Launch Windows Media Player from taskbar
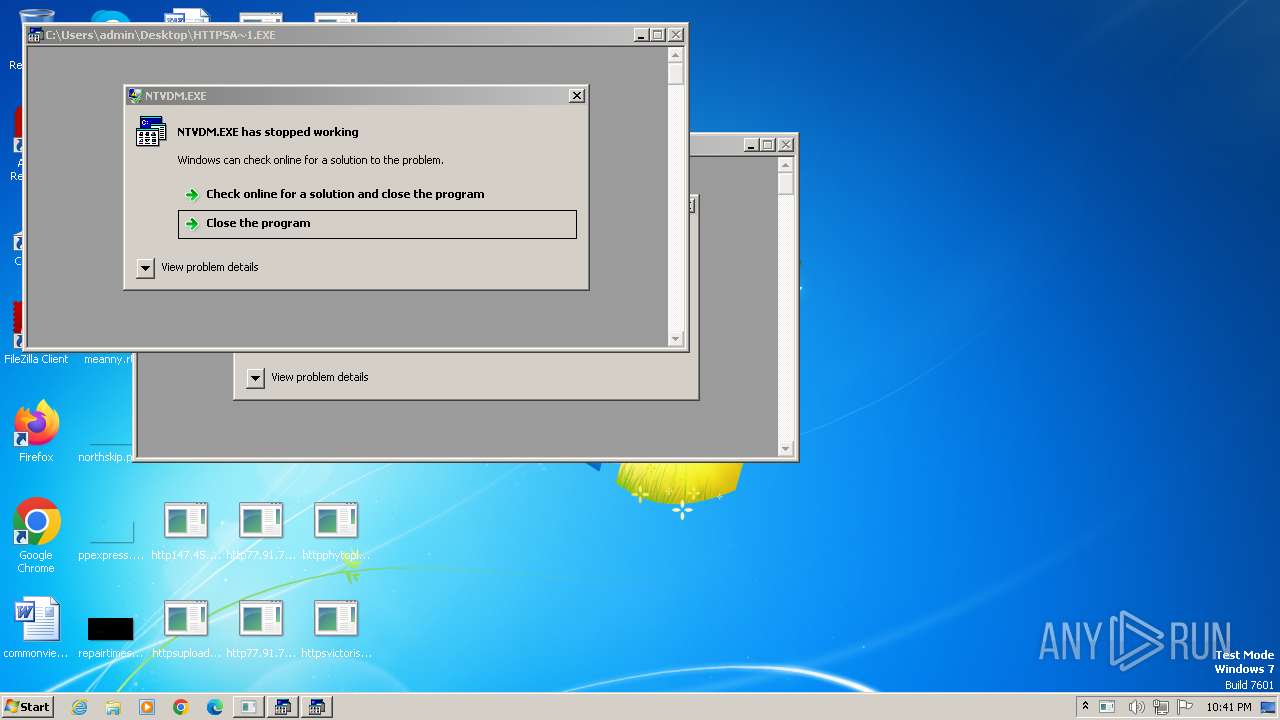The width and height of the screenshot is (1280, 720). coord(147,707)
